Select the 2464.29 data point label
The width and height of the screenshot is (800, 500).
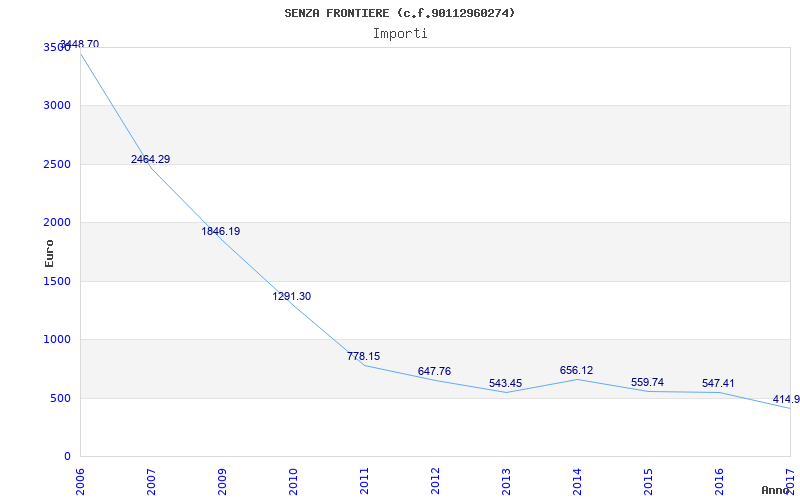[151, 159]
